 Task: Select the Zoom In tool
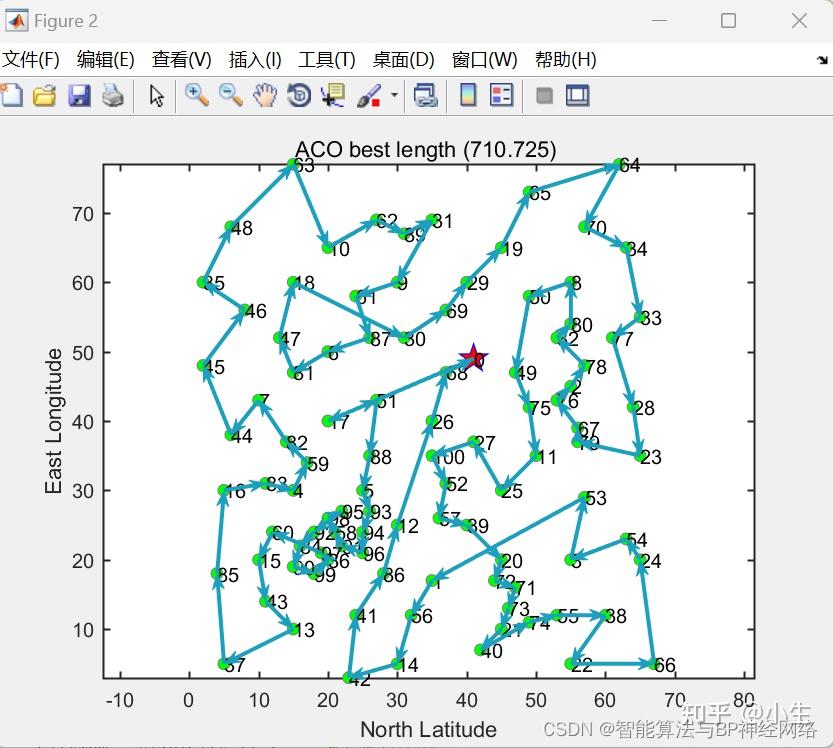[197, 96]
